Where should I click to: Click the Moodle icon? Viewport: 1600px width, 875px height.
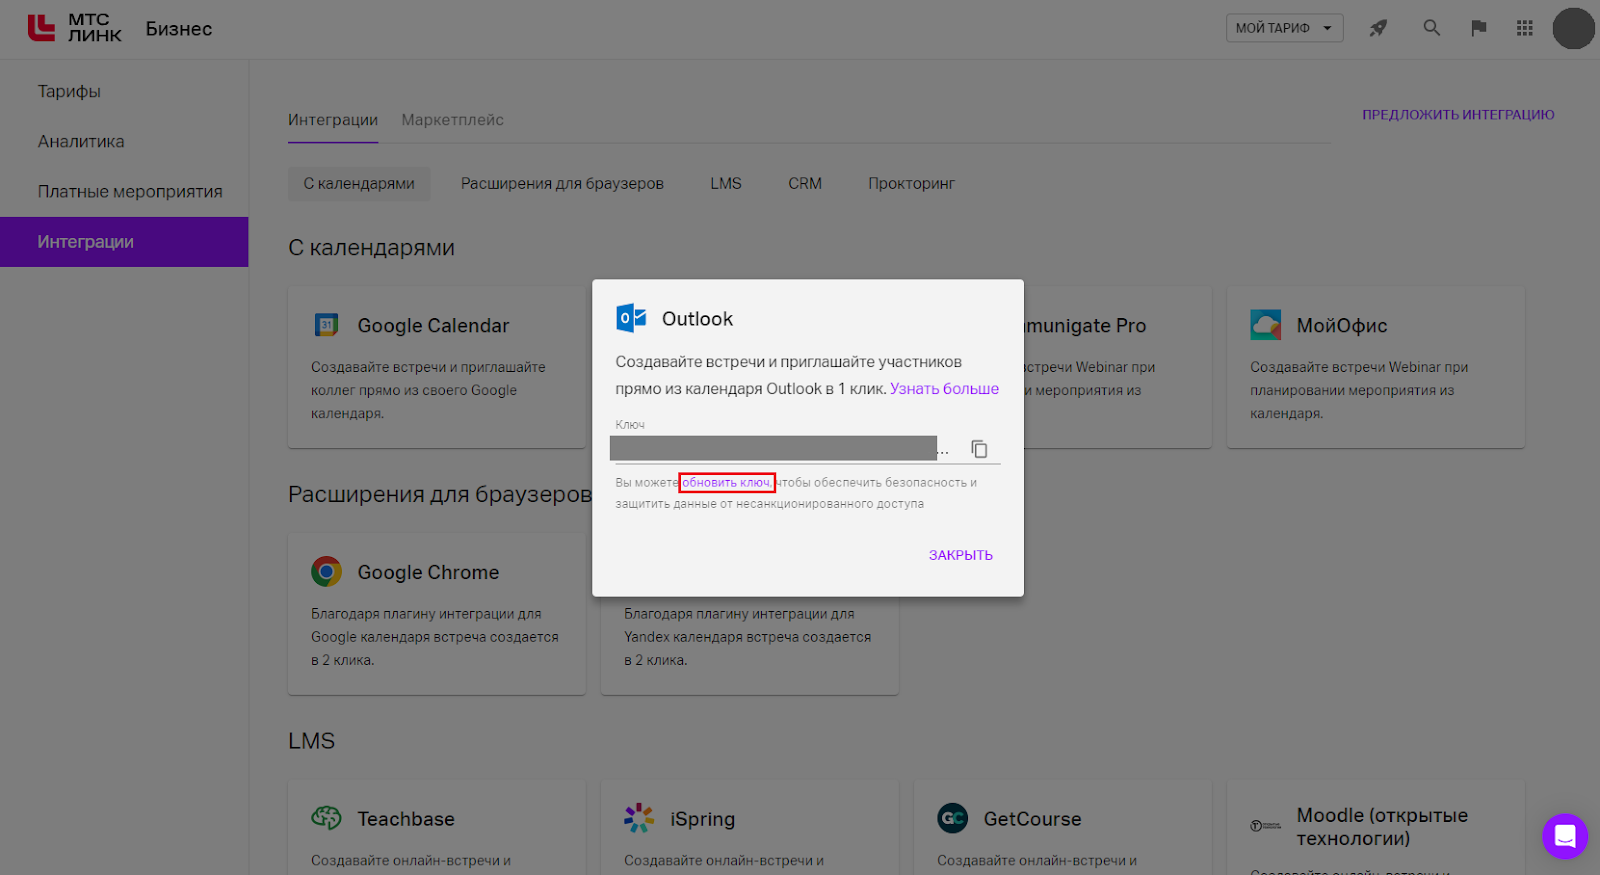(1265, 826)
